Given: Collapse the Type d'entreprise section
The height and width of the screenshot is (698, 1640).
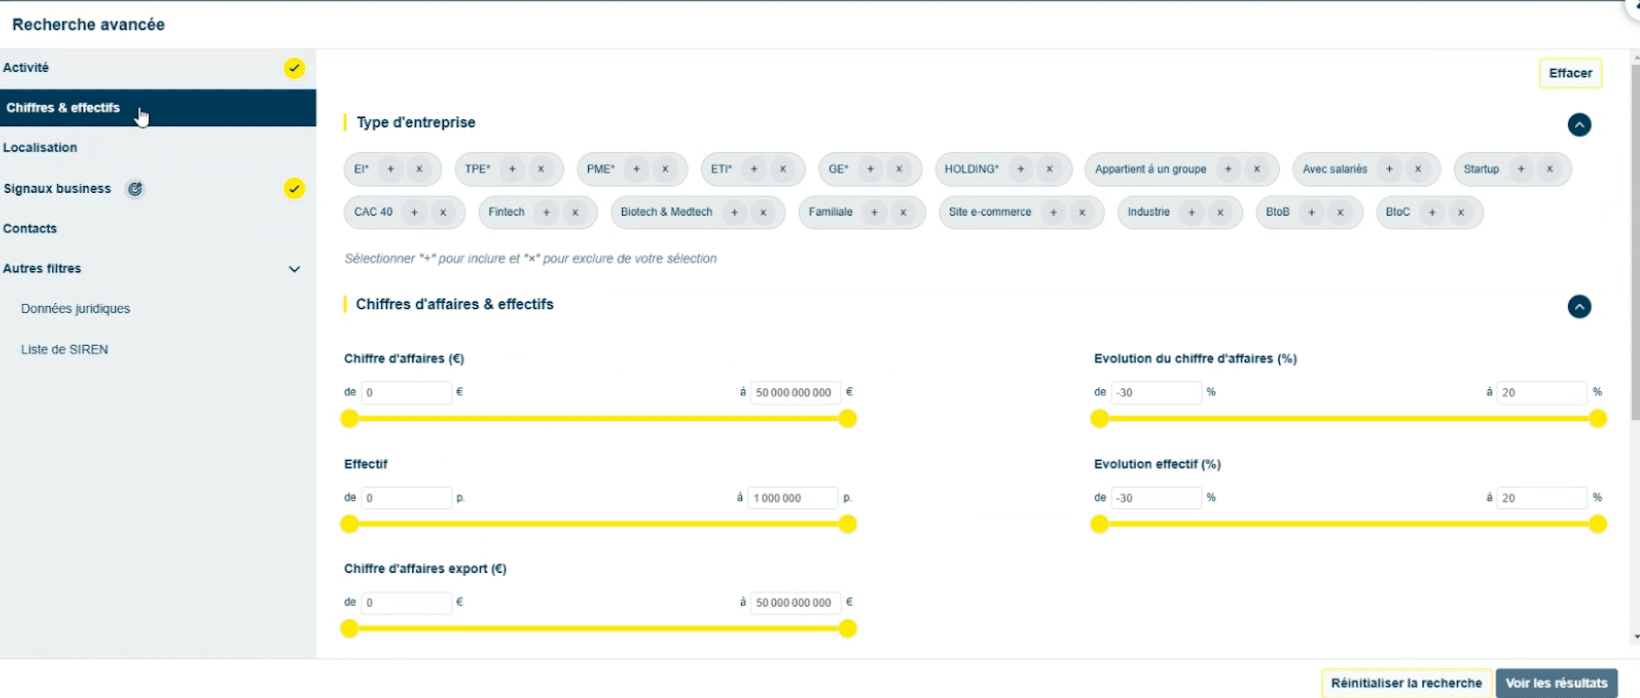Looking at the screenshot, I should 1579,125.
